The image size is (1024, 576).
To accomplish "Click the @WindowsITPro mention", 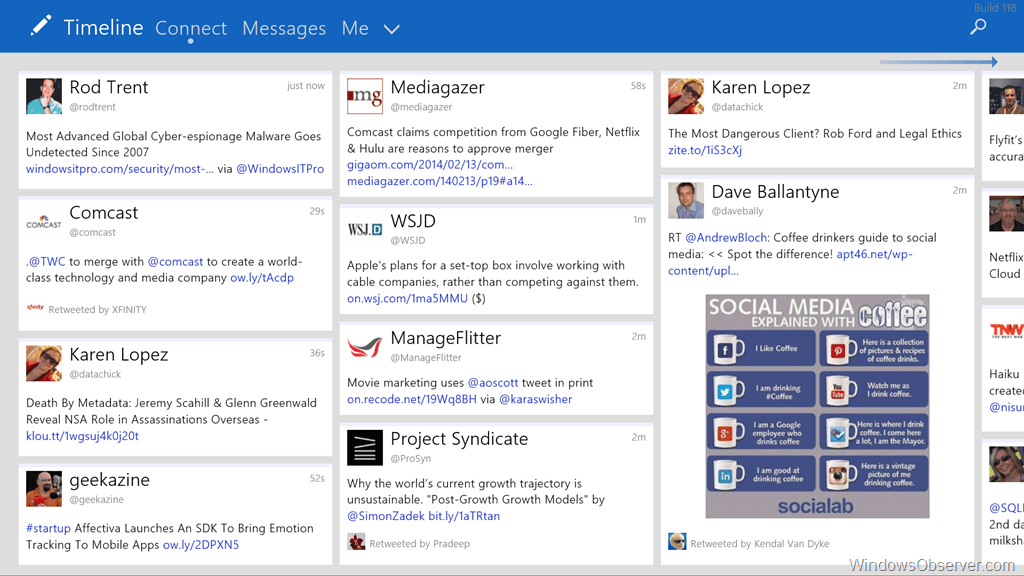I will (280, 168).
